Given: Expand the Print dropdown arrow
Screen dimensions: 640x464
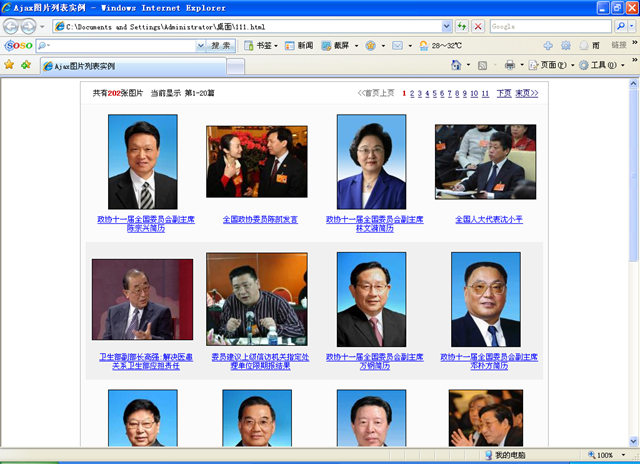Looking at the screenshot, I should click(x=522, y=65).
